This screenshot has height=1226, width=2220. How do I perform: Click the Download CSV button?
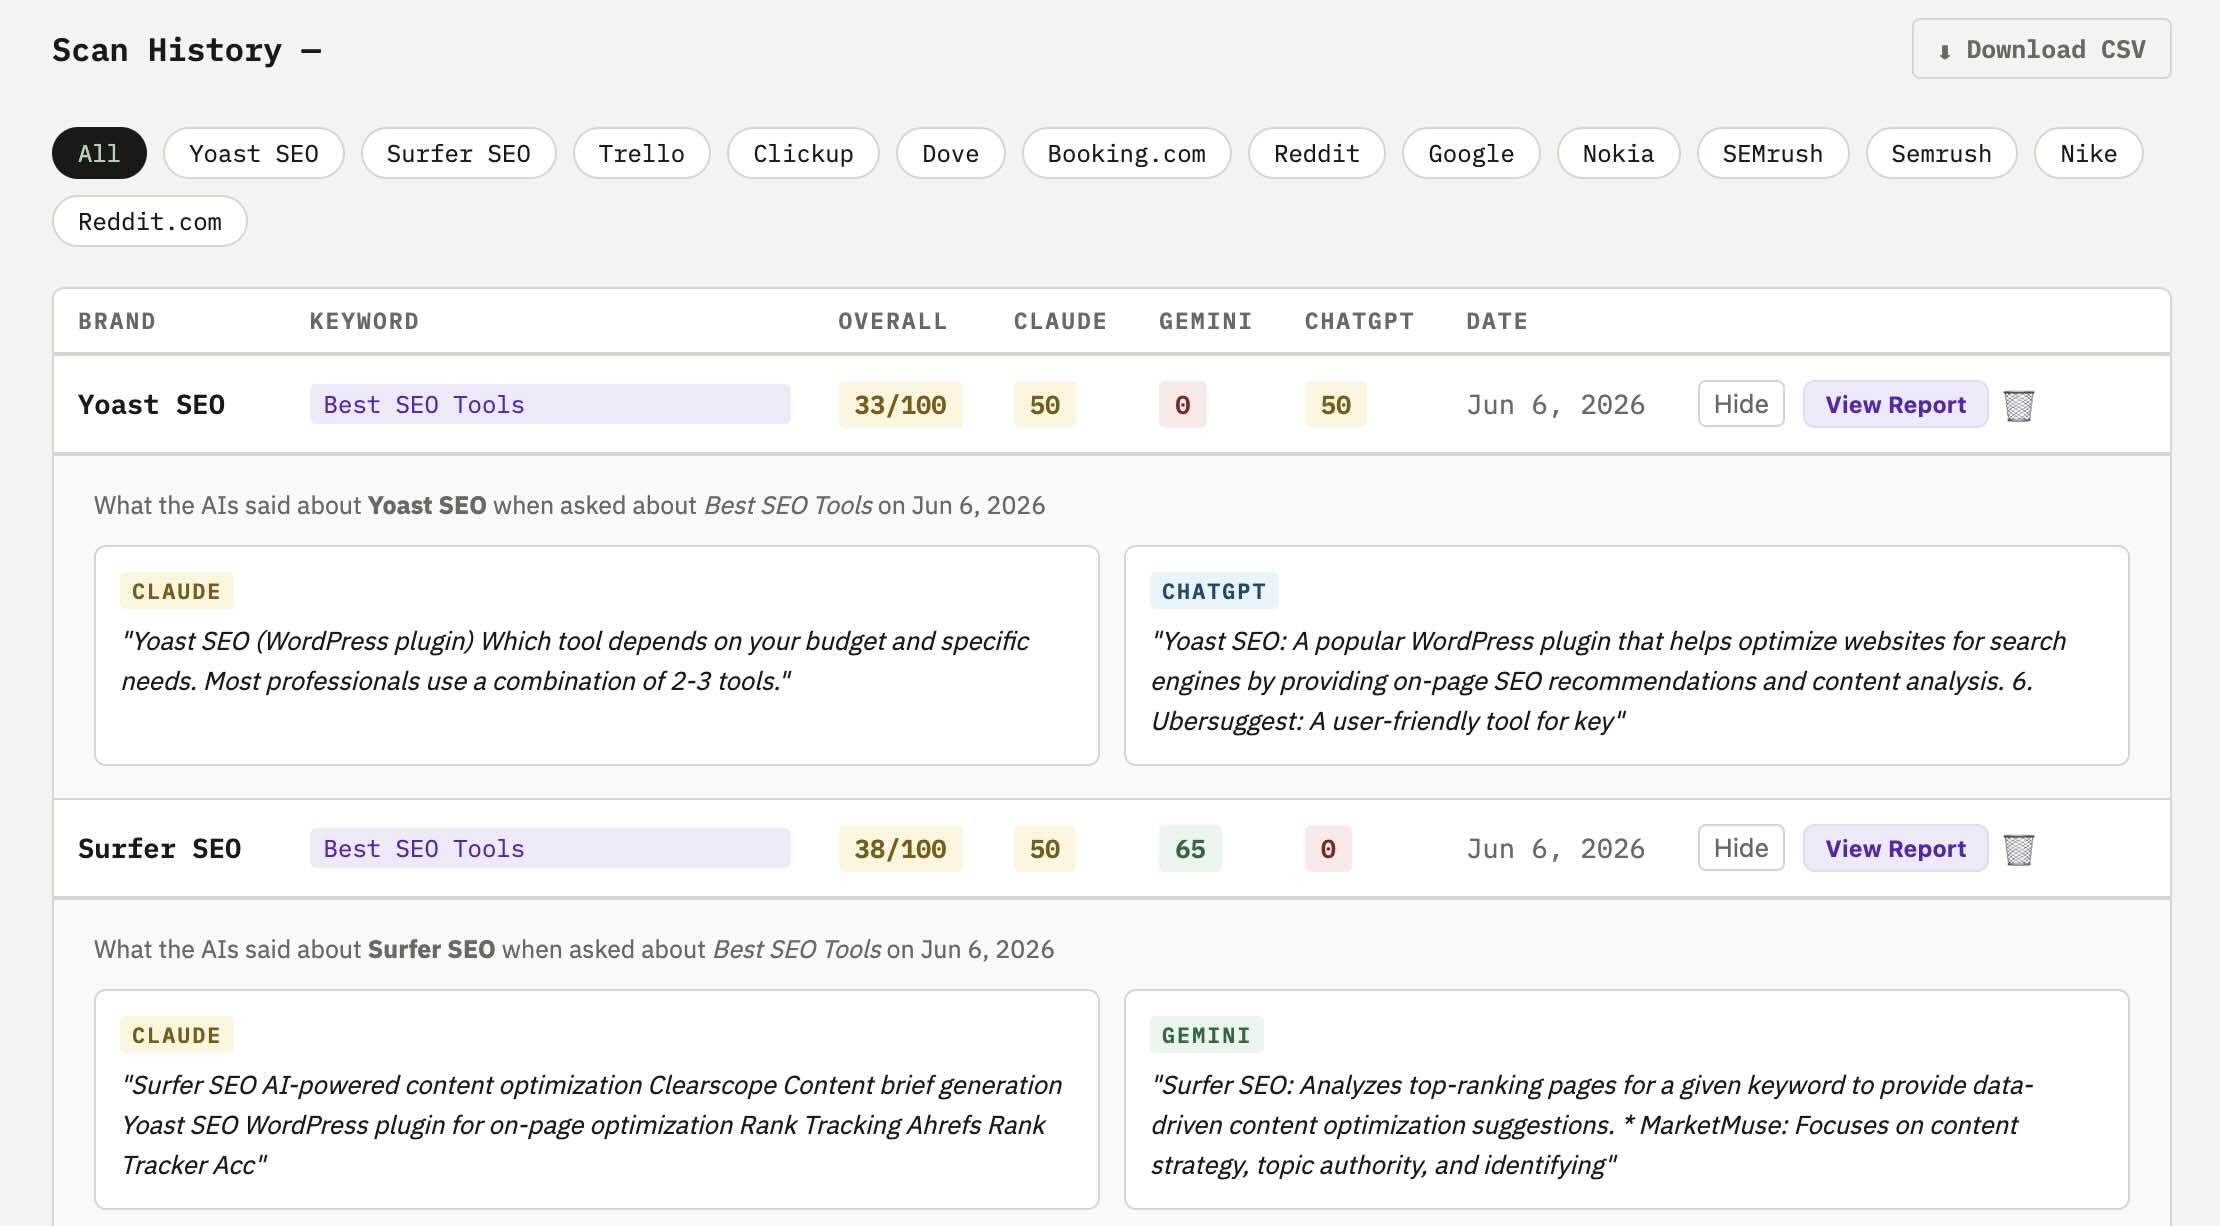coord(2041,49)
